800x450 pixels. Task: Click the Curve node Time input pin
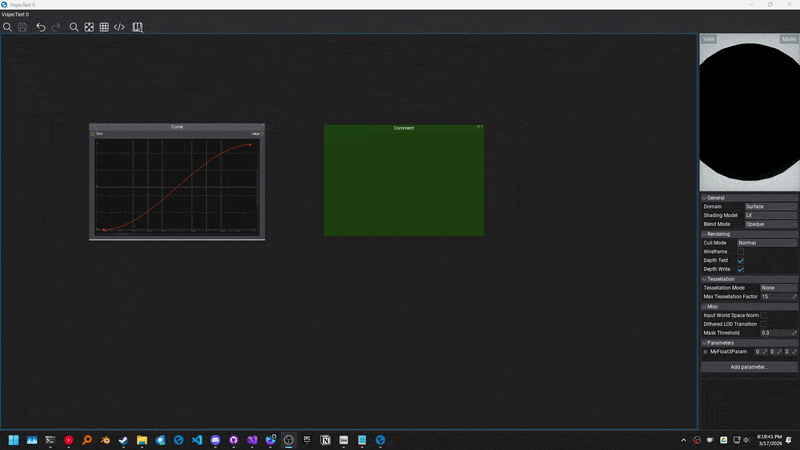coord(92,134)
